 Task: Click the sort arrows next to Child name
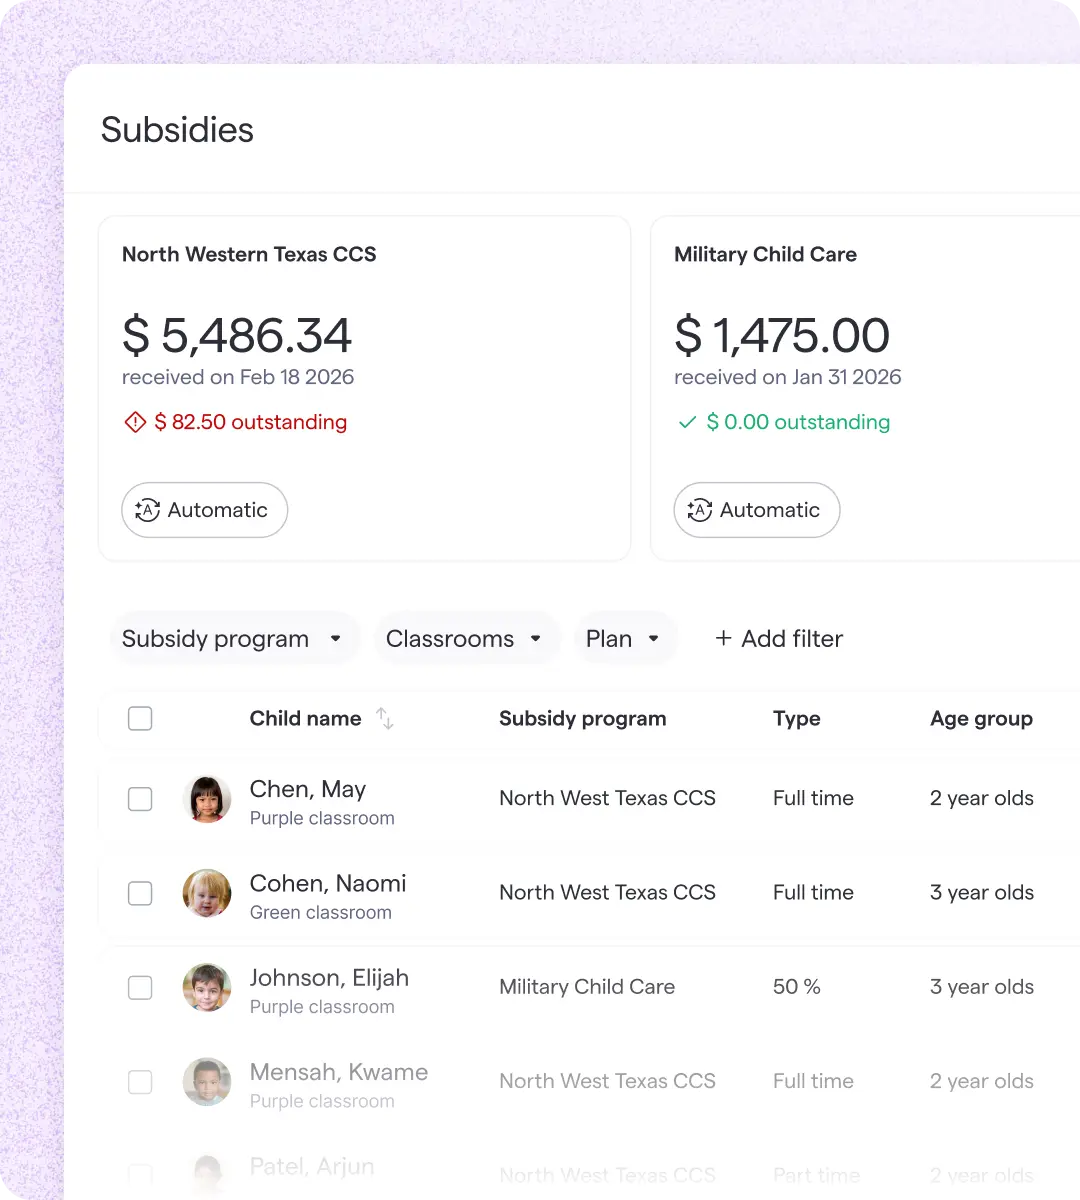coord(385,718)
